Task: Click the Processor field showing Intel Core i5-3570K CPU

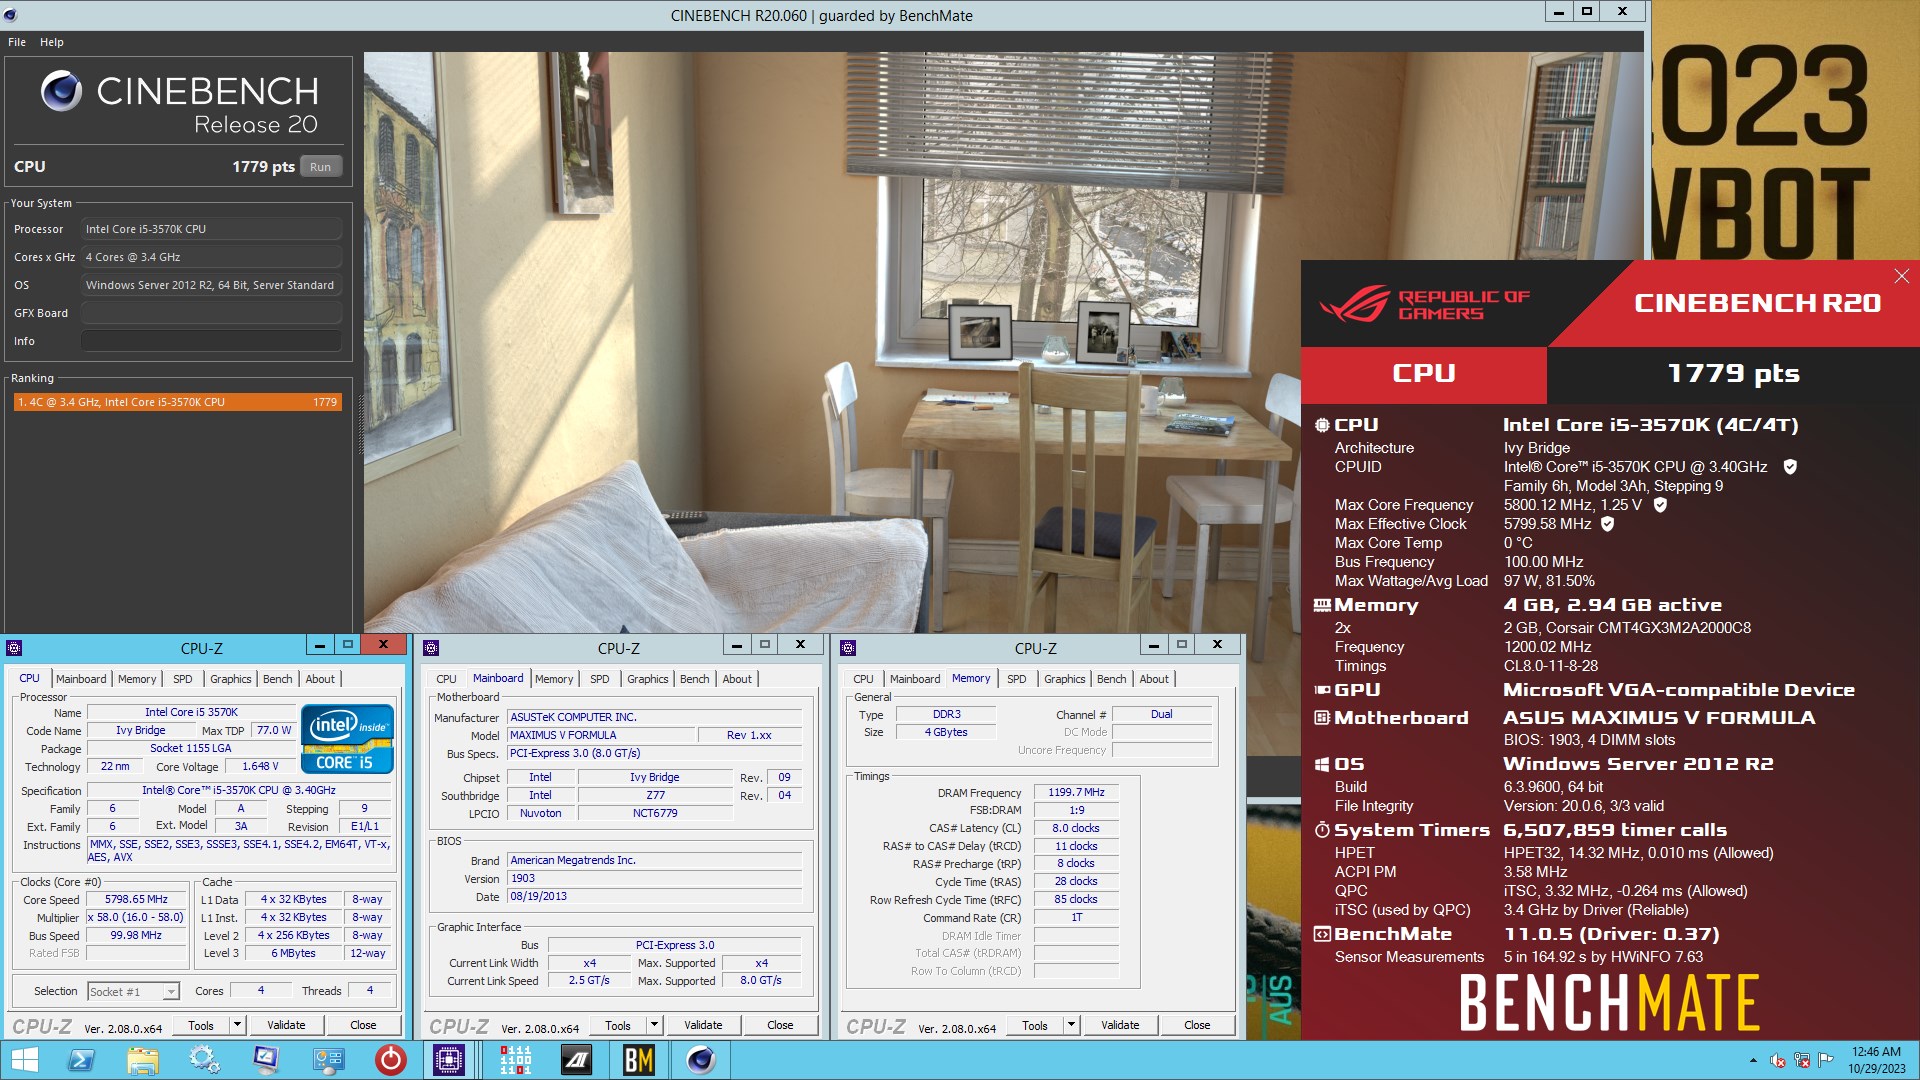Action: click(211, 229)
